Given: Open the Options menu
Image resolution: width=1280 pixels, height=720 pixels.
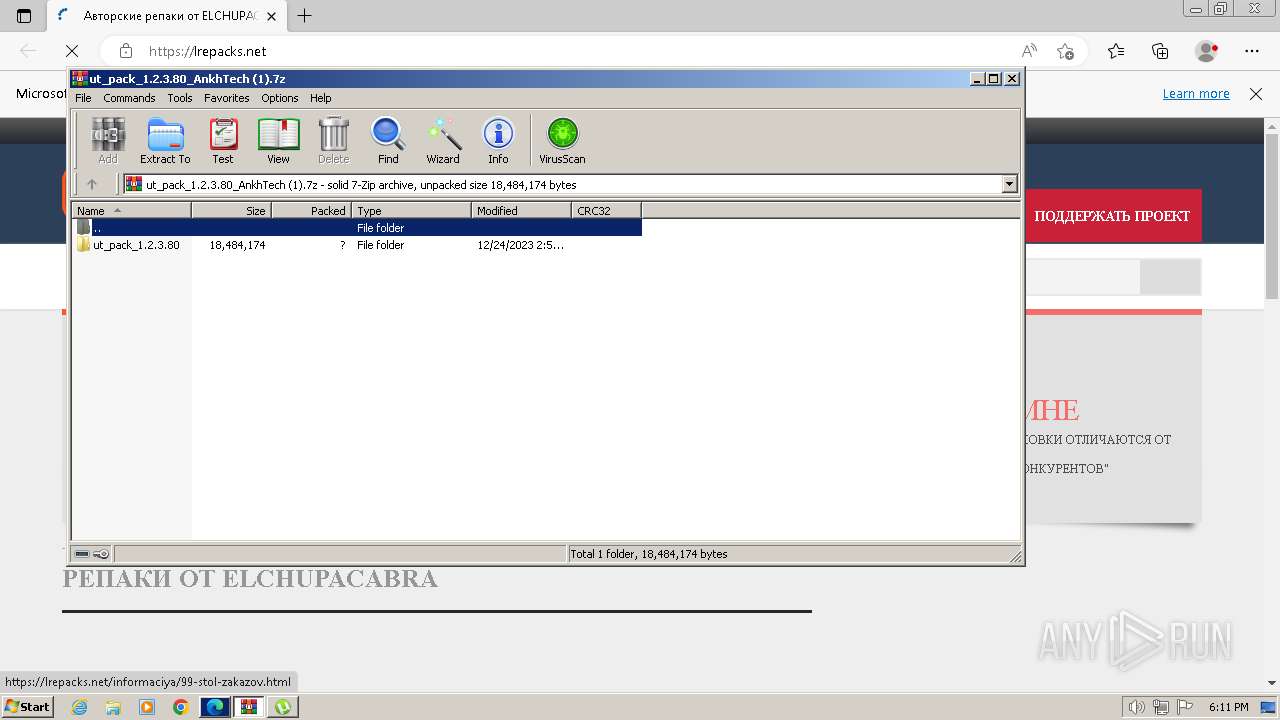Looking at the screenshot, I should 280,98.
